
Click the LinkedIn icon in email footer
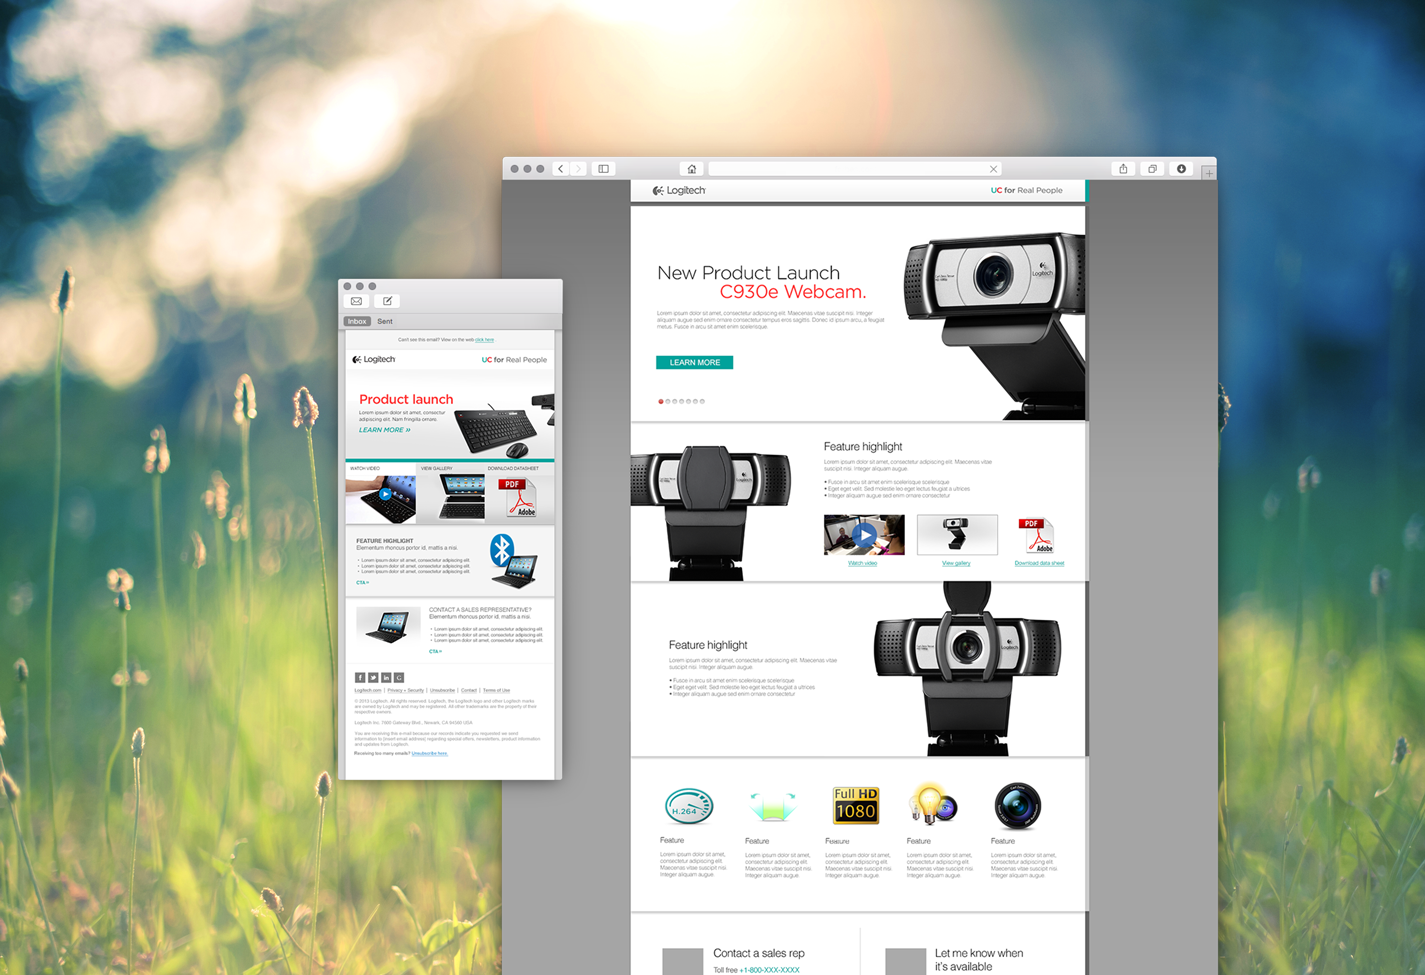pos(386,678)
